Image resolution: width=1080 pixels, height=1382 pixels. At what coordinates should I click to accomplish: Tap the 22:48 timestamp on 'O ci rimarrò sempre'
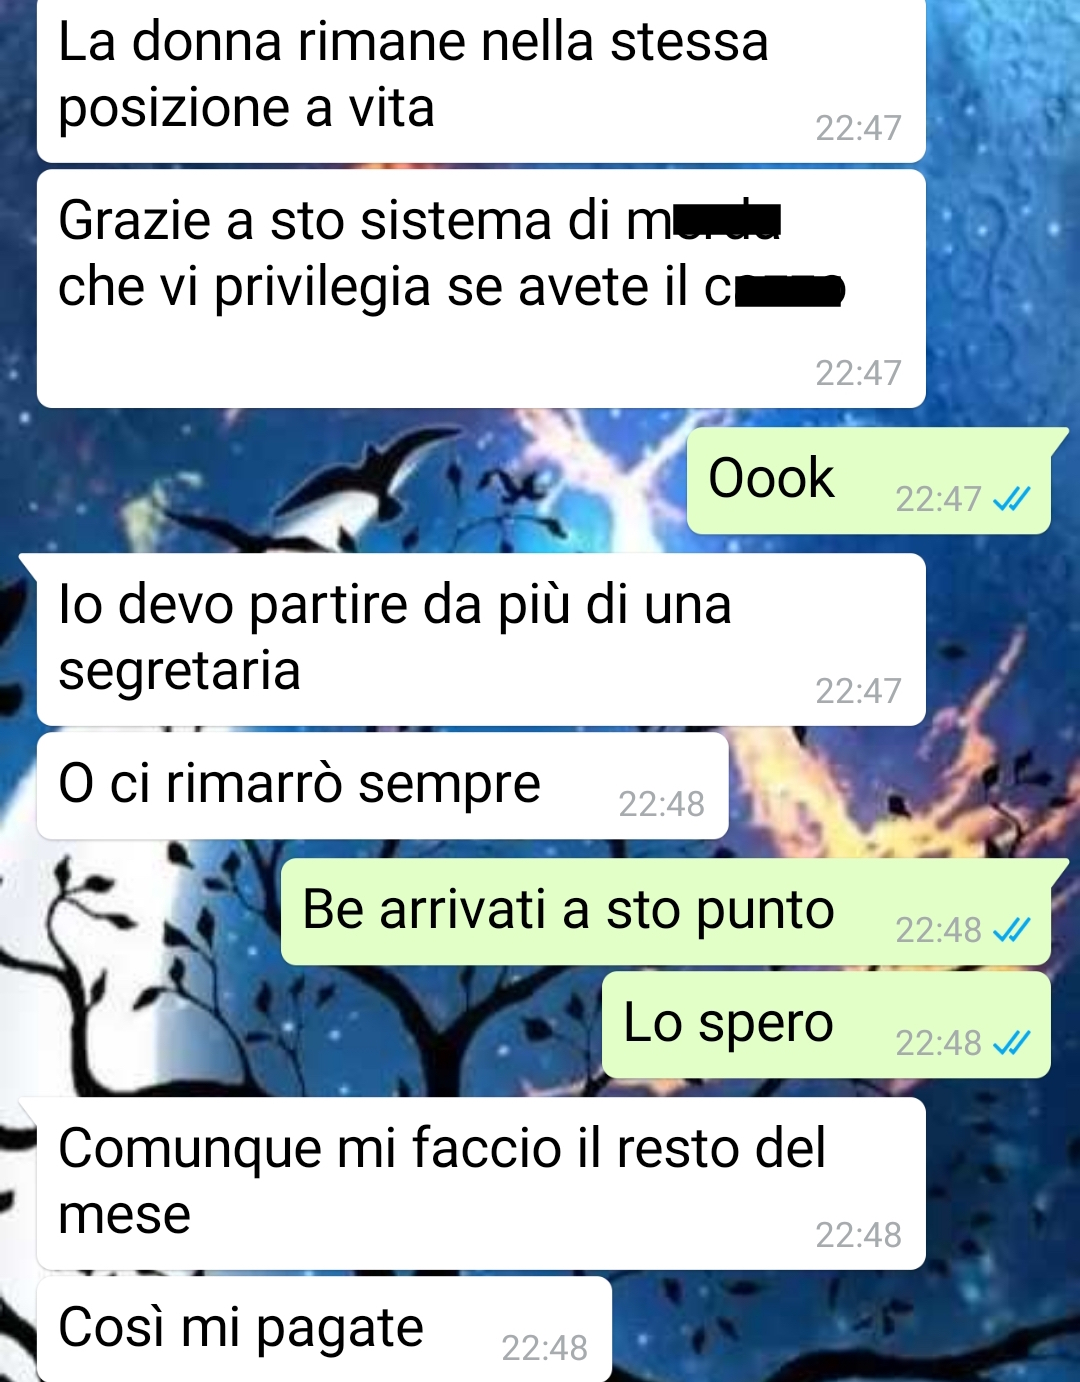point(661,804)
